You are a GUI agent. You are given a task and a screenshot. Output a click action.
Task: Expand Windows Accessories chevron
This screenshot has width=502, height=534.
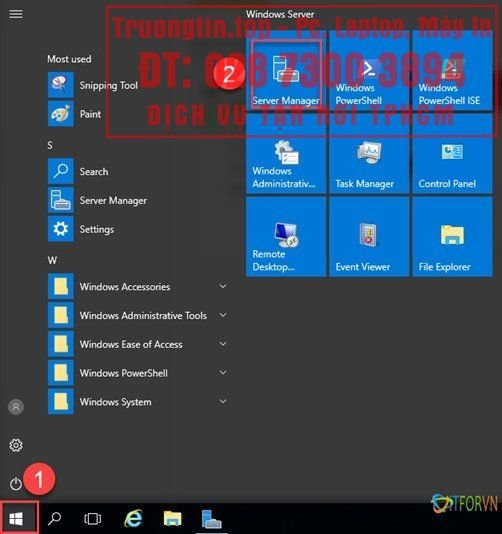tap(223, 286)
